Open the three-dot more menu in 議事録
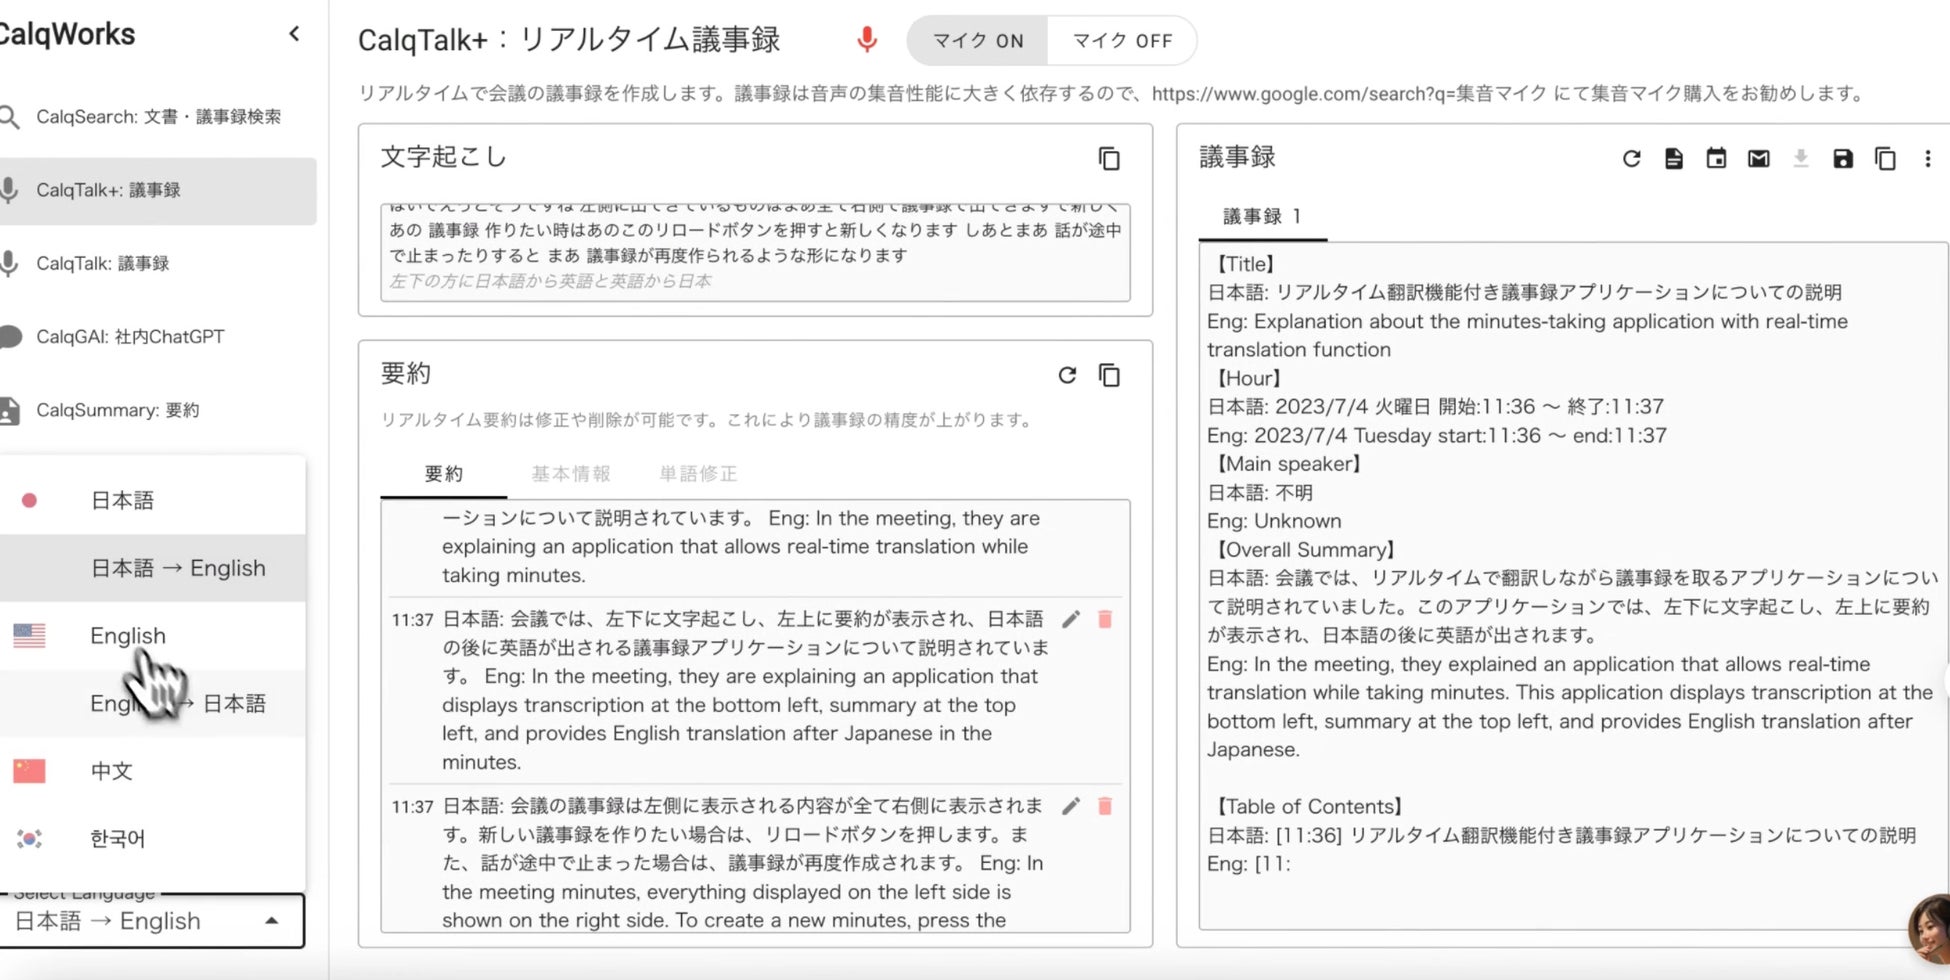 coord(1927,158)
